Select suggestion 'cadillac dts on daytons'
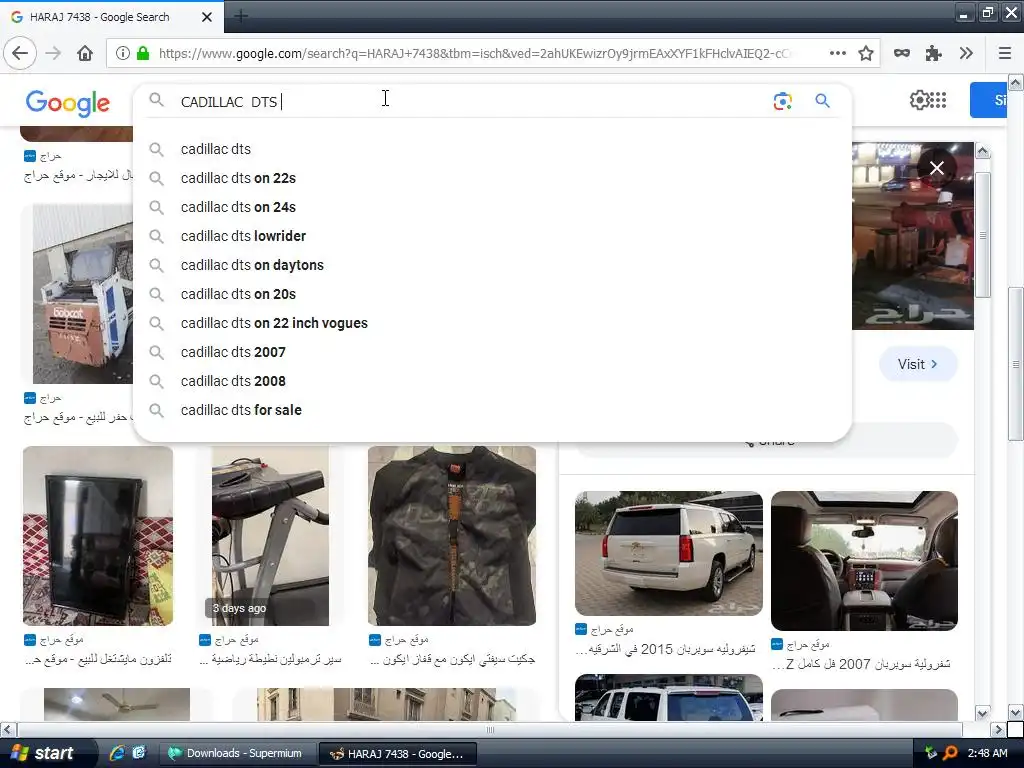 click(x=492, y=265)
